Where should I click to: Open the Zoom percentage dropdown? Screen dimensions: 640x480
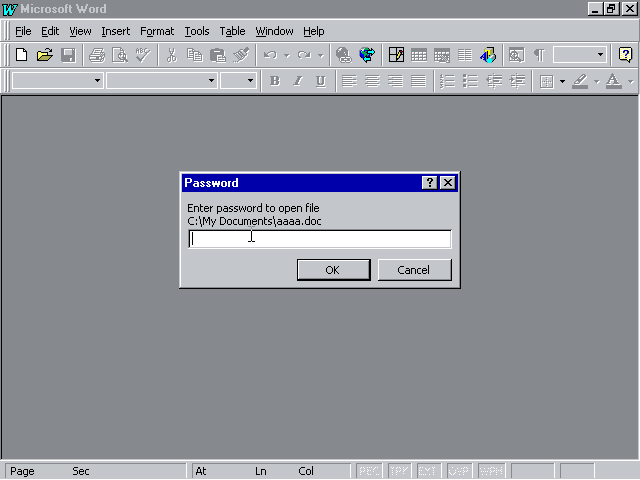(600, 55)
